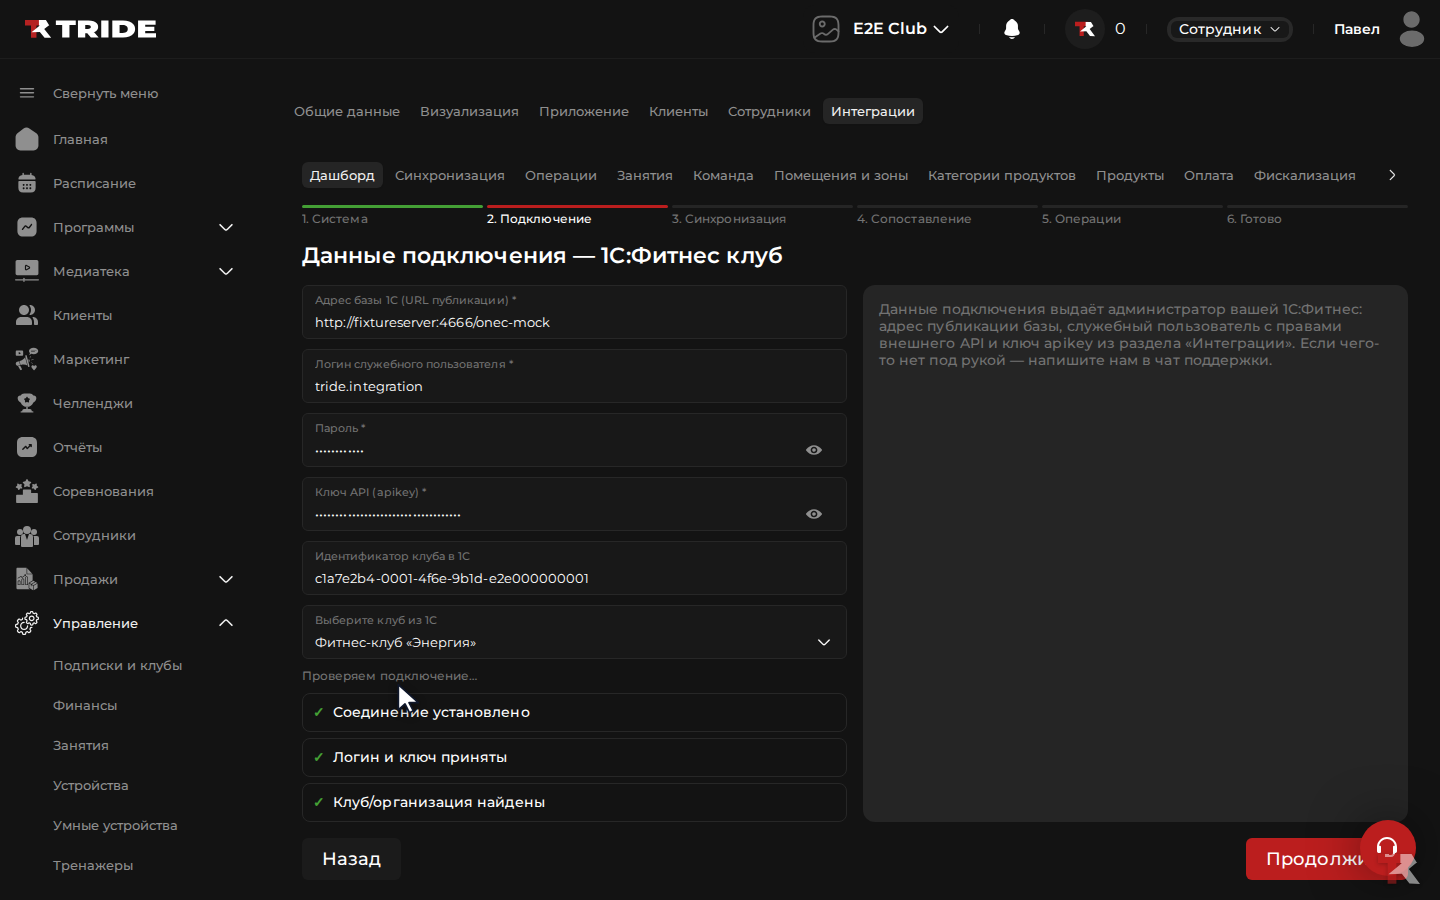Open the Занятия sub-tab
The image size is (1440, 900).
click(645, 175)
